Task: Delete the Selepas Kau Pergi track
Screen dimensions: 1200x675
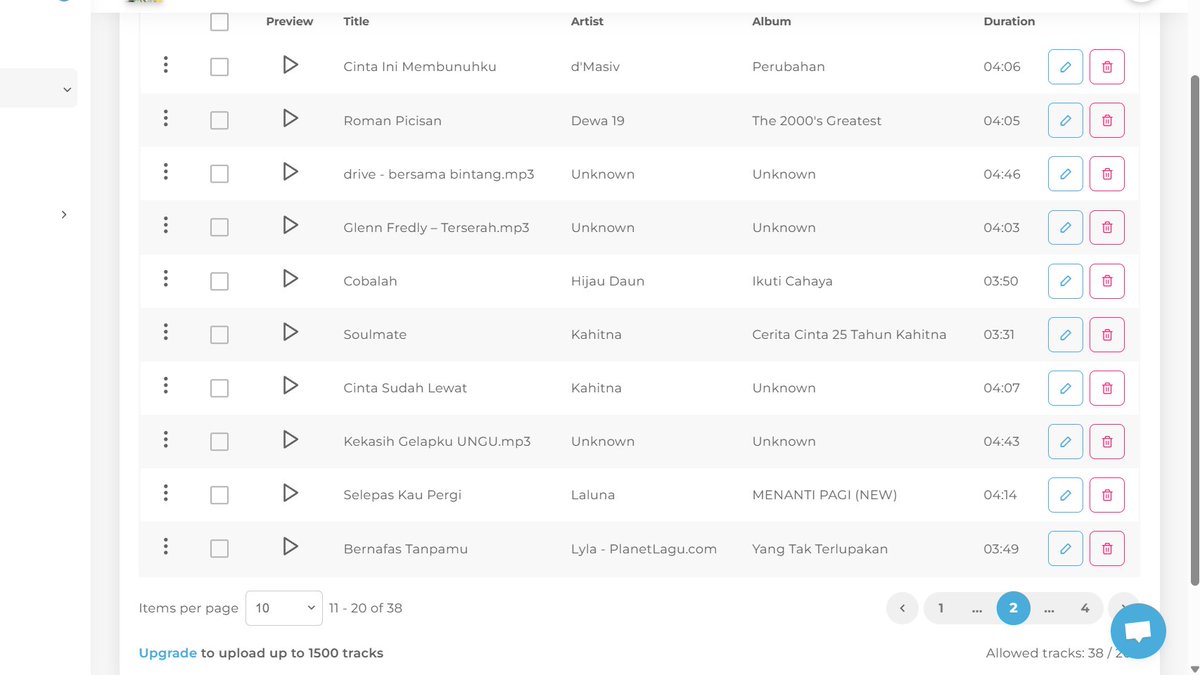Action: pos(1107,495)
